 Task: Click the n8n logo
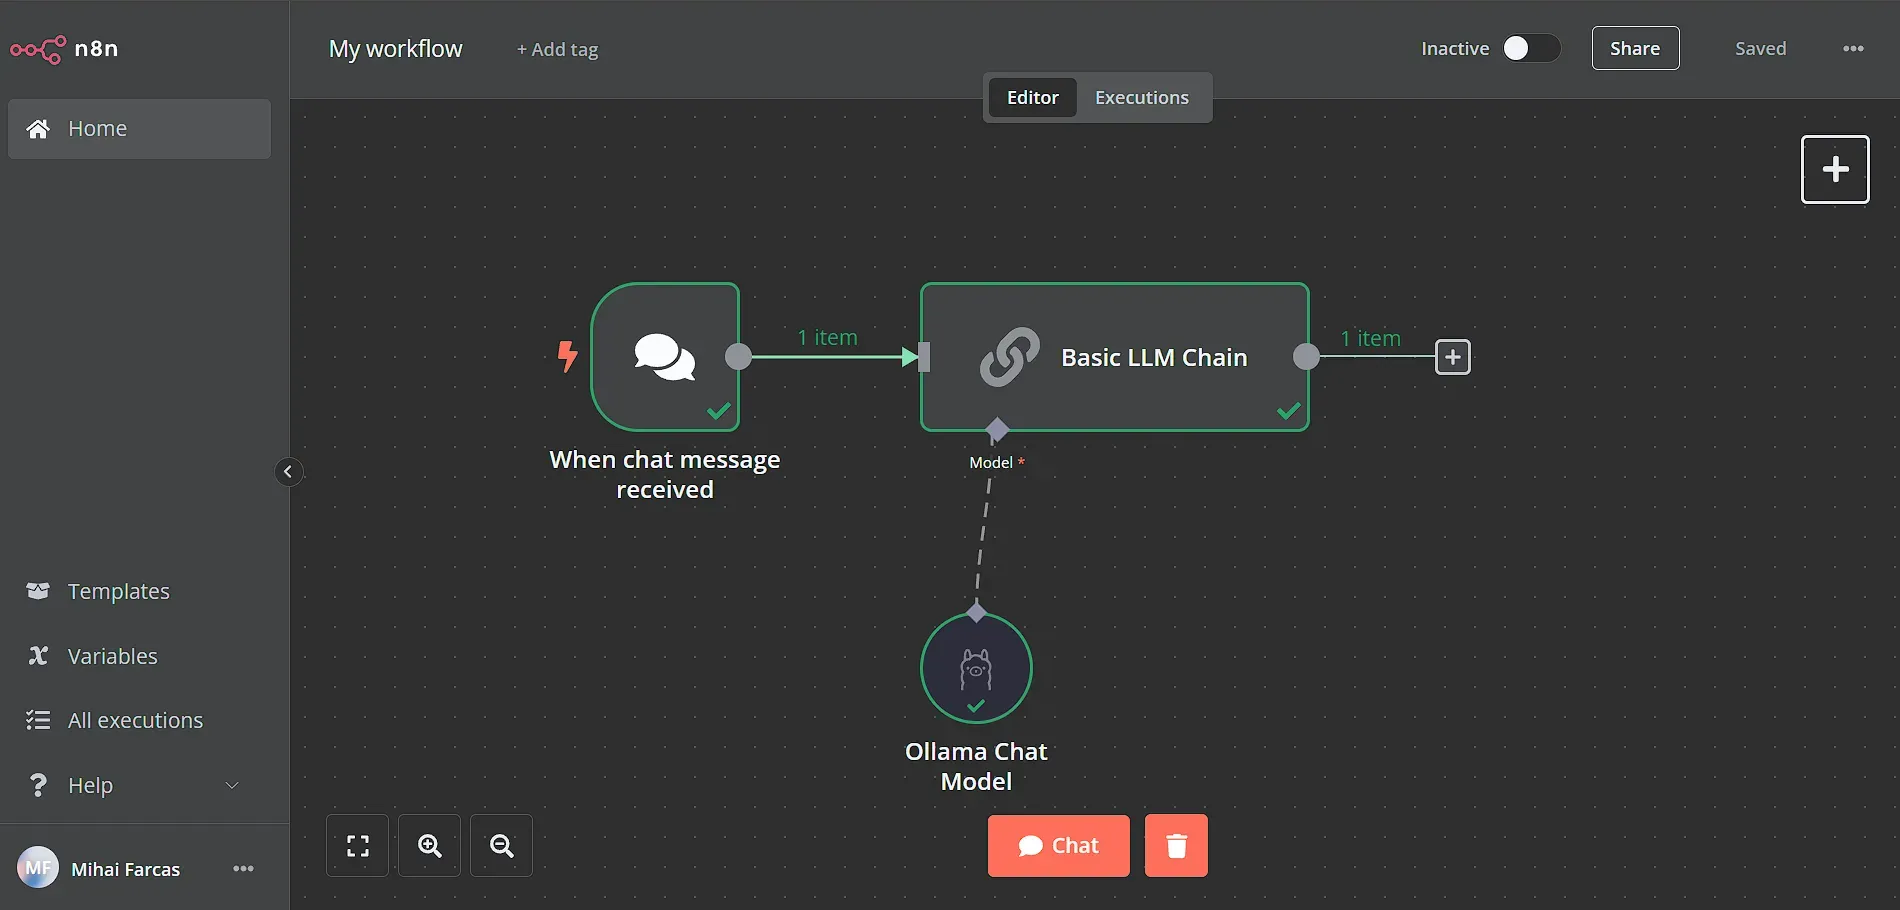click(38, 48)
